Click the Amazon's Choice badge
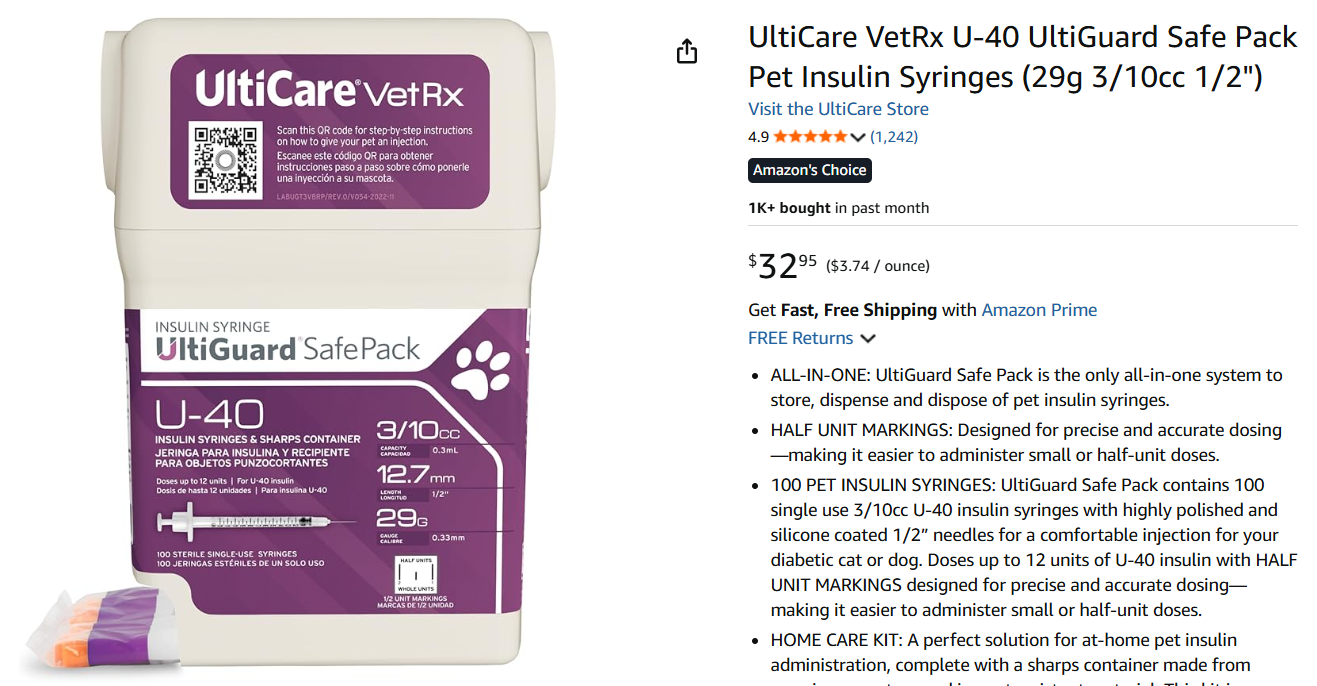 click(810, 170)
